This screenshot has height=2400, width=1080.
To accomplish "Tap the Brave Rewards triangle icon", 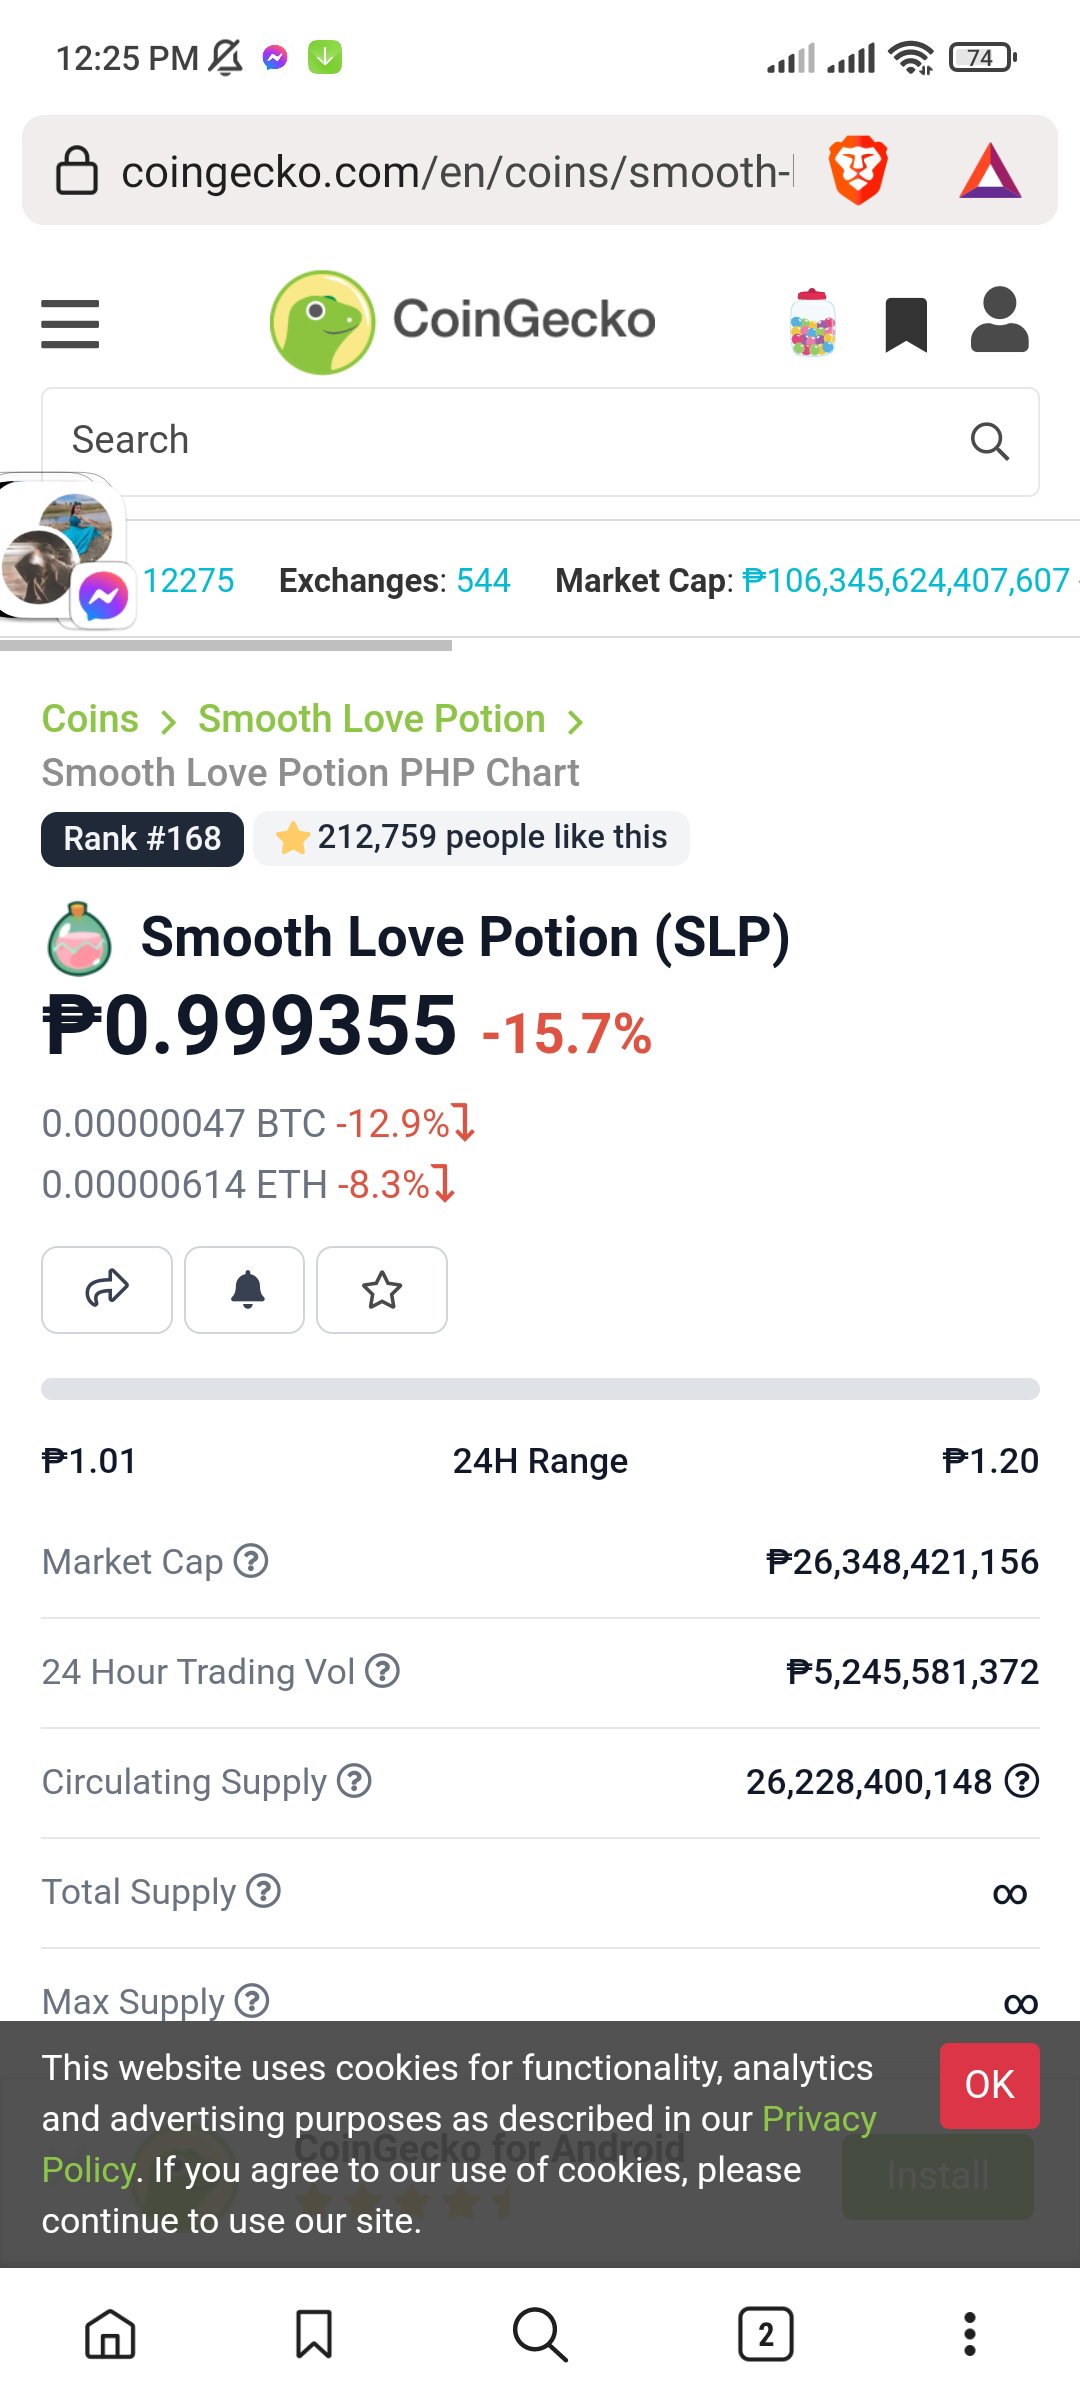I will tap(990, 171).
